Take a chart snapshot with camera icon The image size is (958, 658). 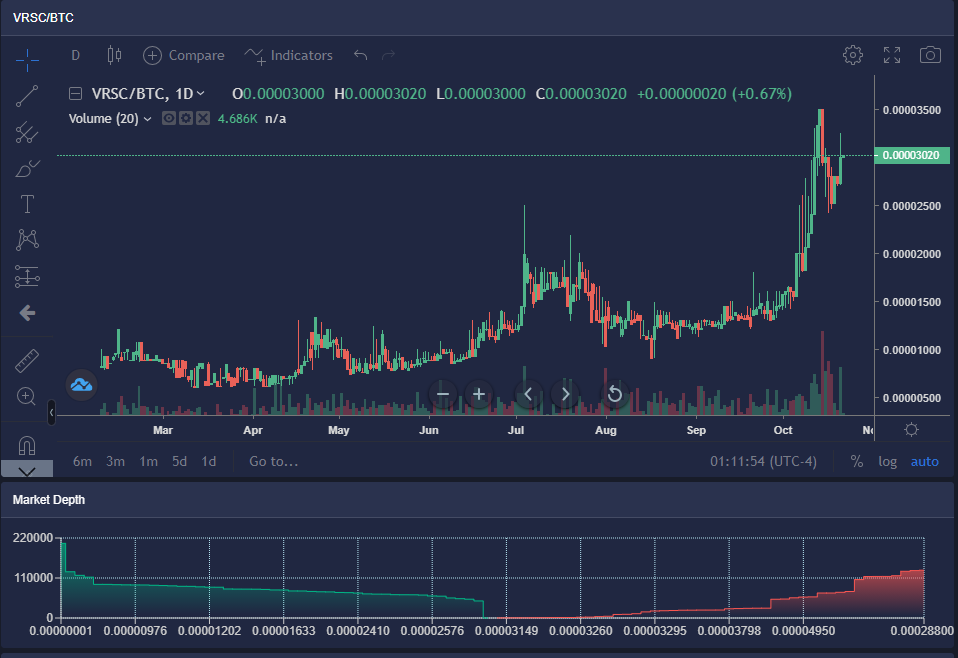pyautogui.click(x=930, y=55)
